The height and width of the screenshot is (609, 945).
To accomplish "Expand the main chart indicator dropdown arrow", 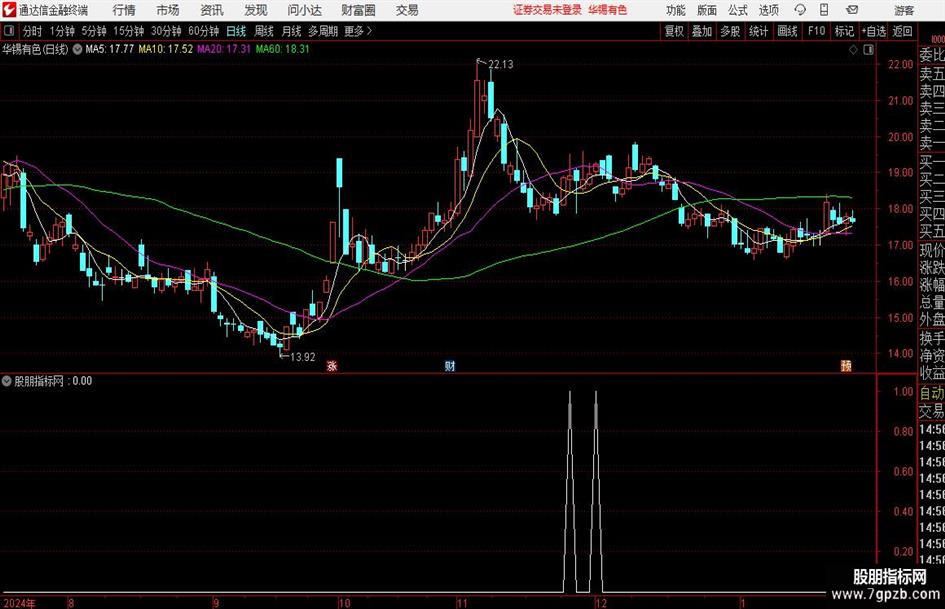I will pos(77,49).
